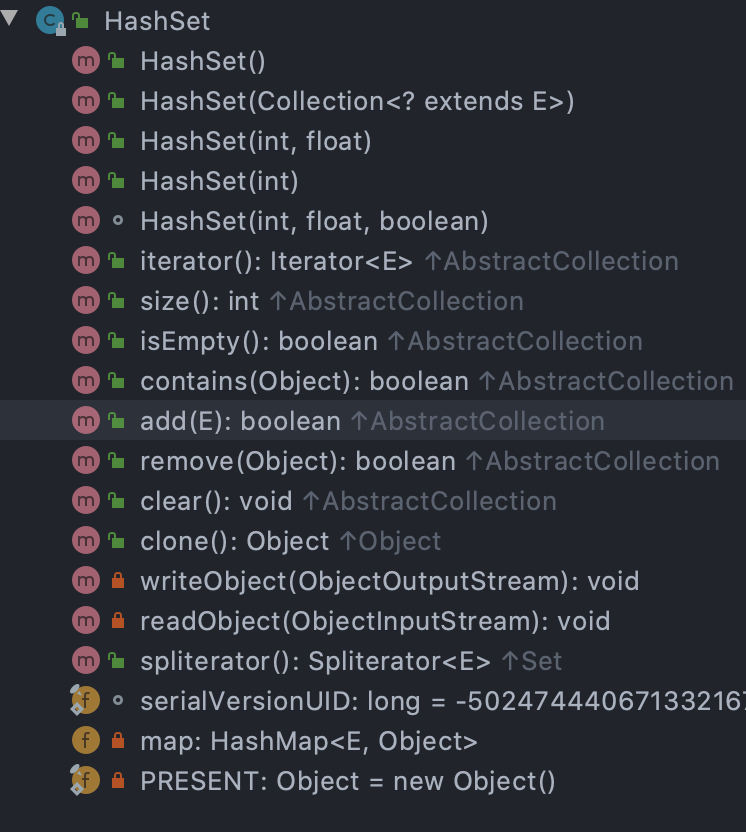
Task: Select the size(): int method
Action: 199,301
